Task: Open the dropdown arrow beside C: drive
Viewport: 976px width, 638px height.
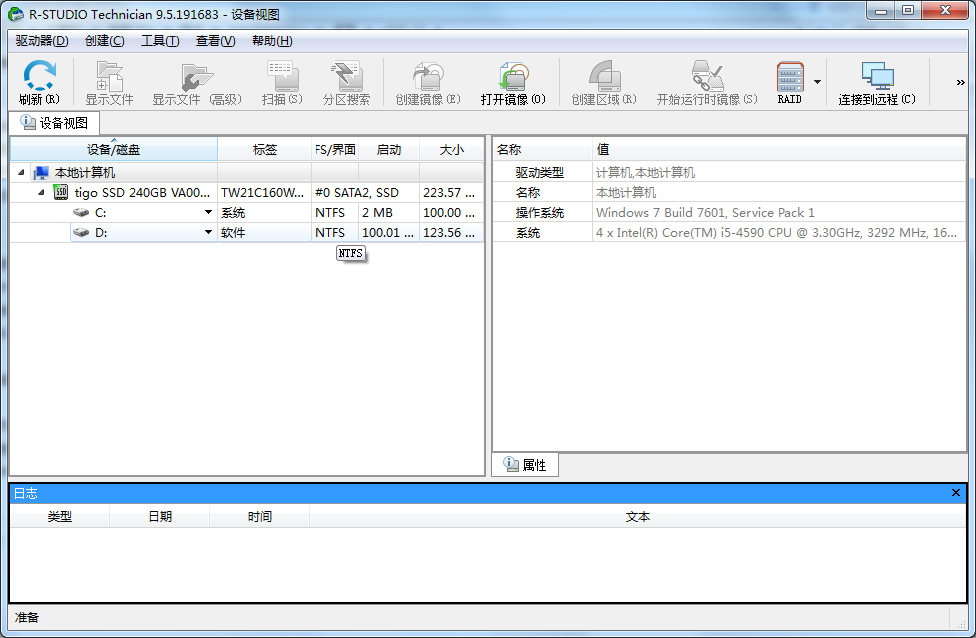Action: pos(208,213)
